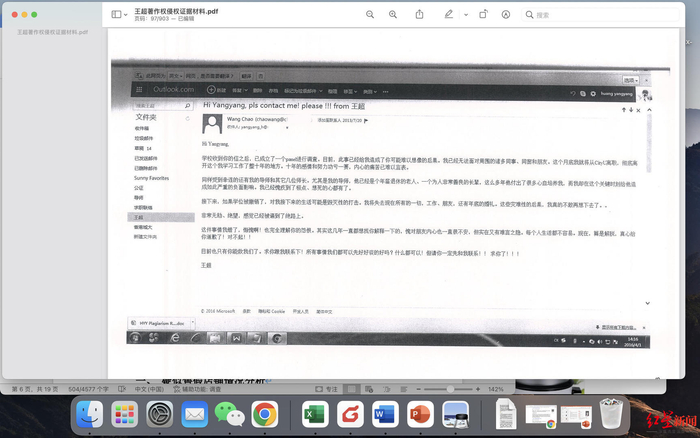Click Word zoom out minus button
The image size is (700, 438).
tap(419, 389)
